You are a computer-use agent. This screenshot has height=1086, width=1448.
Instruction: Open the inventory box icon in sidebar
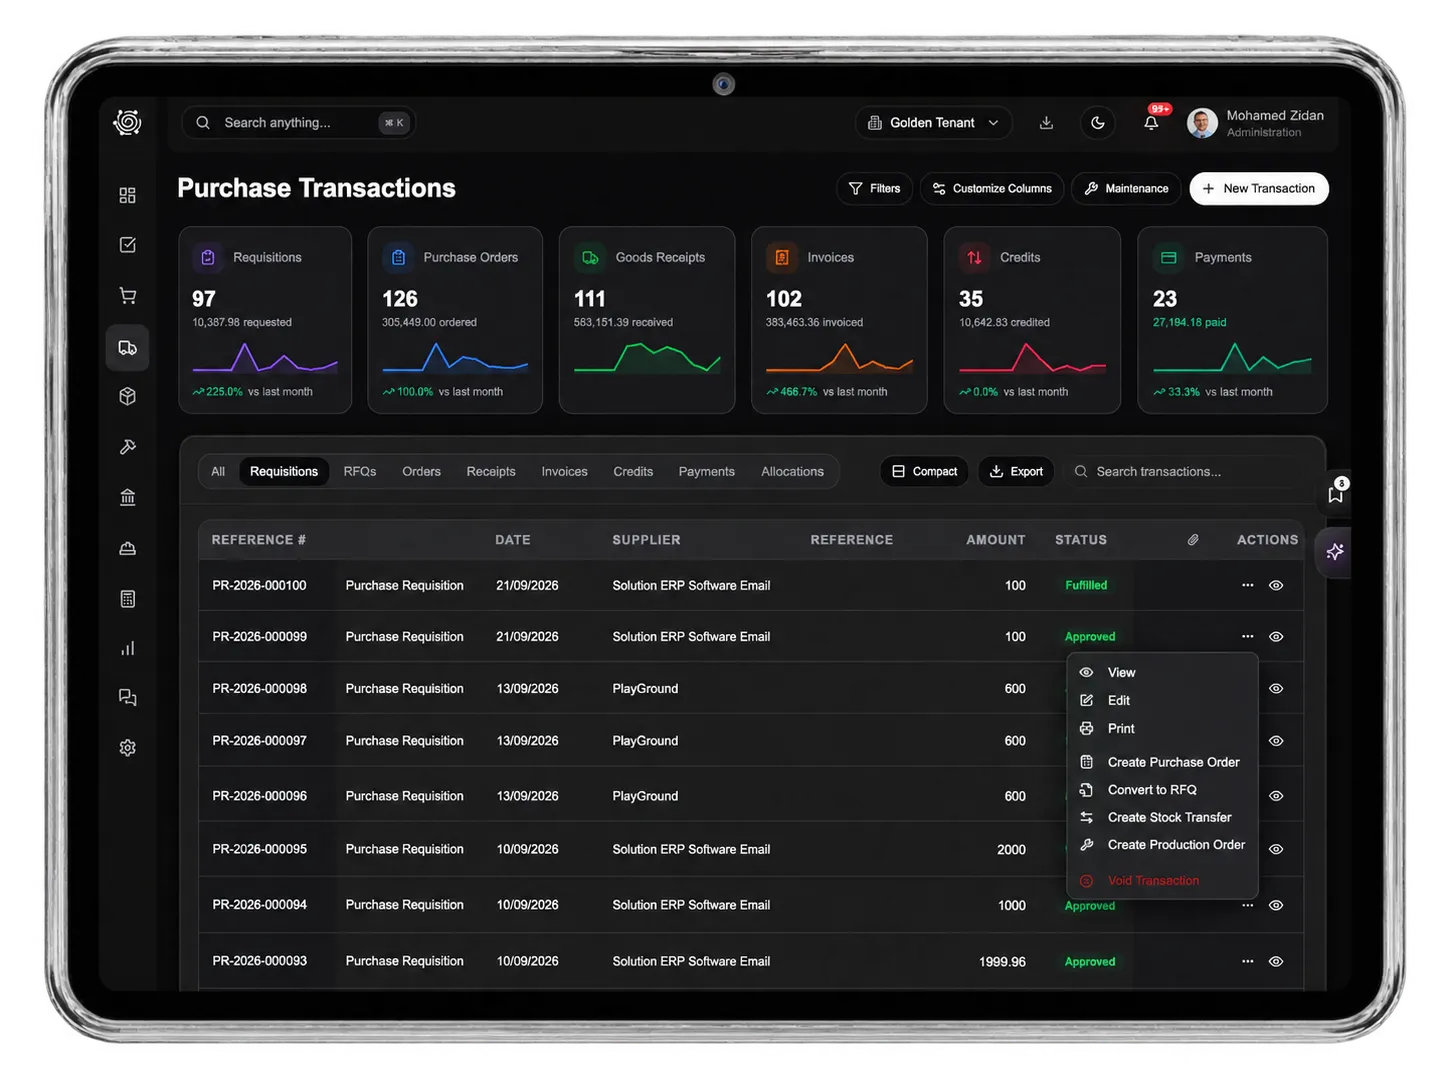[x=127, y=397]
